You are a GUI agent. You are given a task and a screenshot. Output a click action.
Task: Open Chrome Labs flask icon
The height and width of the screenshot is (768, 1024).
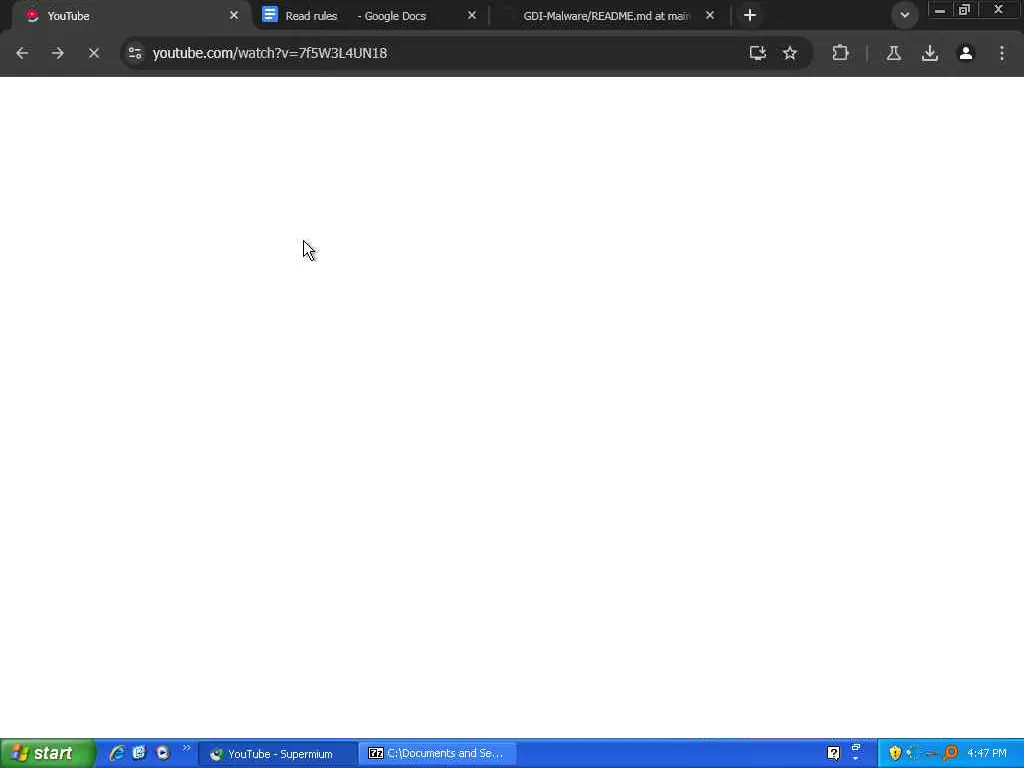coord(893,53)
